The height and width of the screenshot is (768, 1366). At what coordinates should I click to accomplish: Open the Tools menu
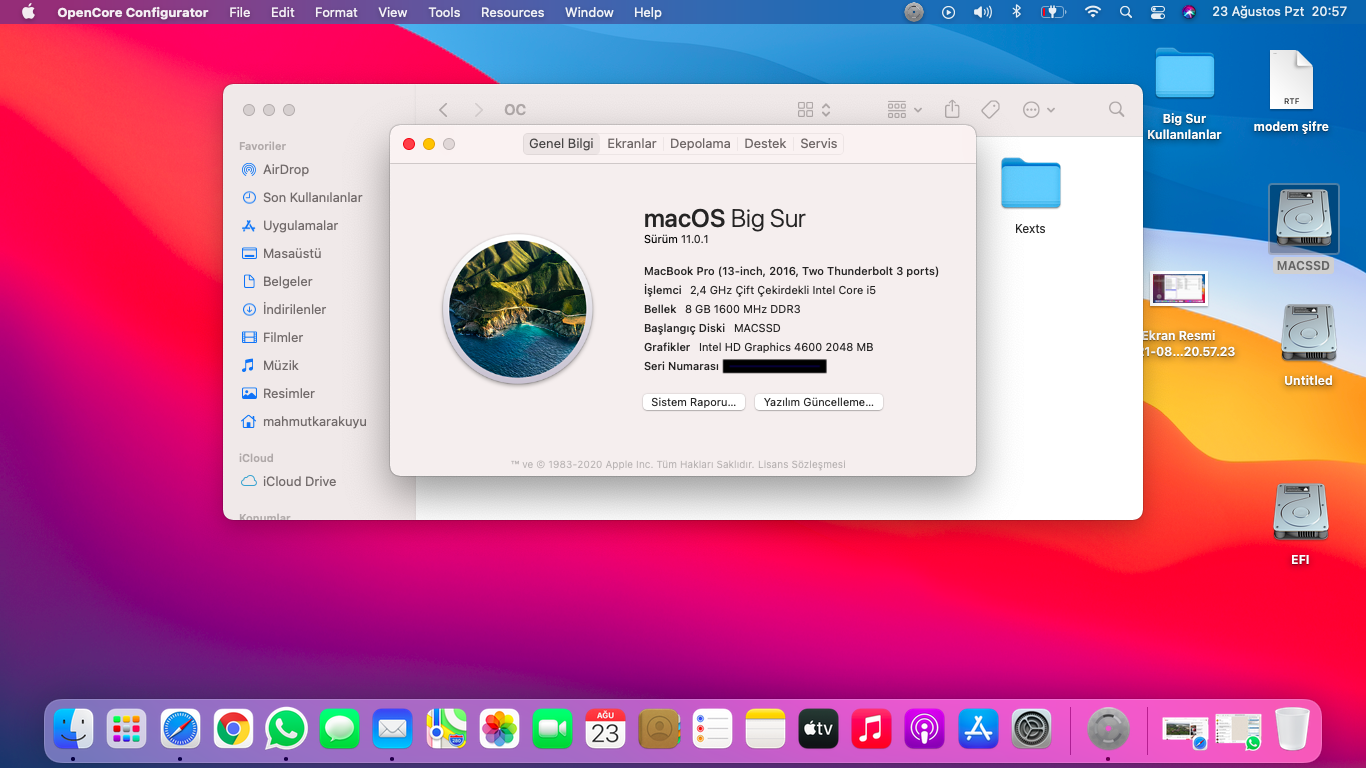click(444, 13)
